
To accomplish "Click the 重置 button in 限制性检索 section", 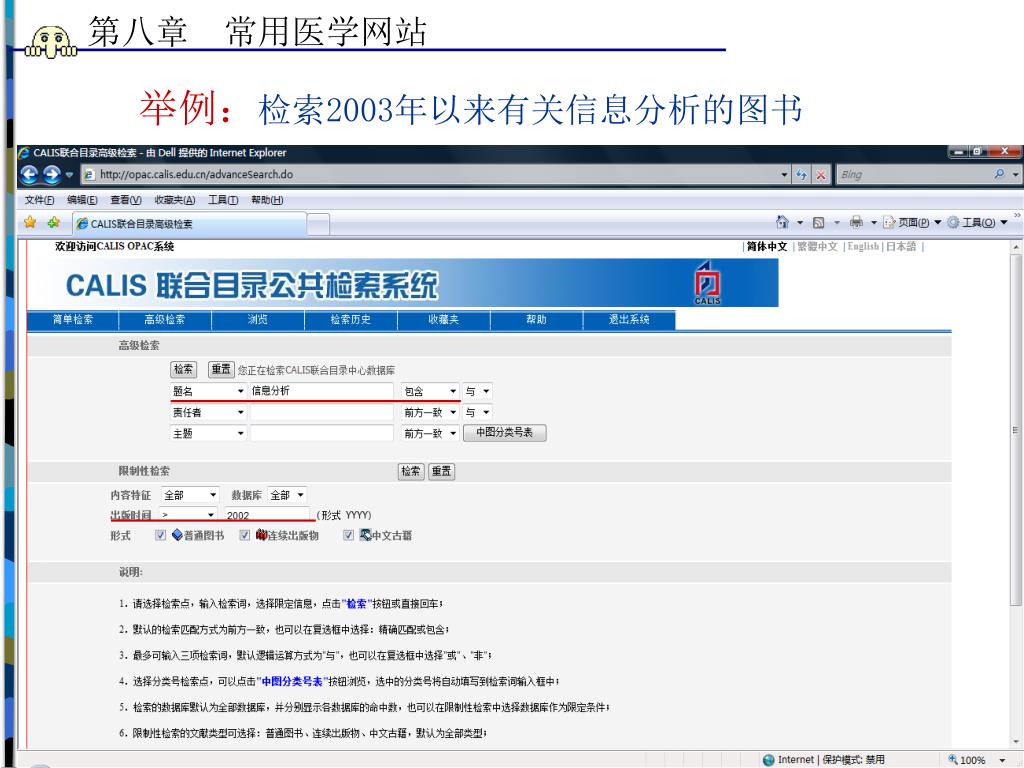I will pyautogui.click(x=441, y=471).
